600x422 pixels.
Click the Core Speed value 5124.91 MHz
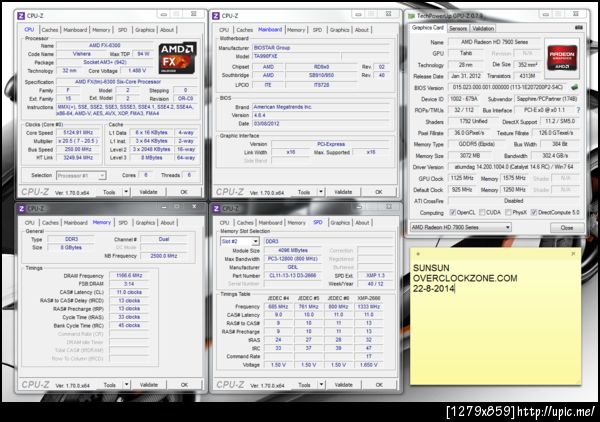[78, 133]
